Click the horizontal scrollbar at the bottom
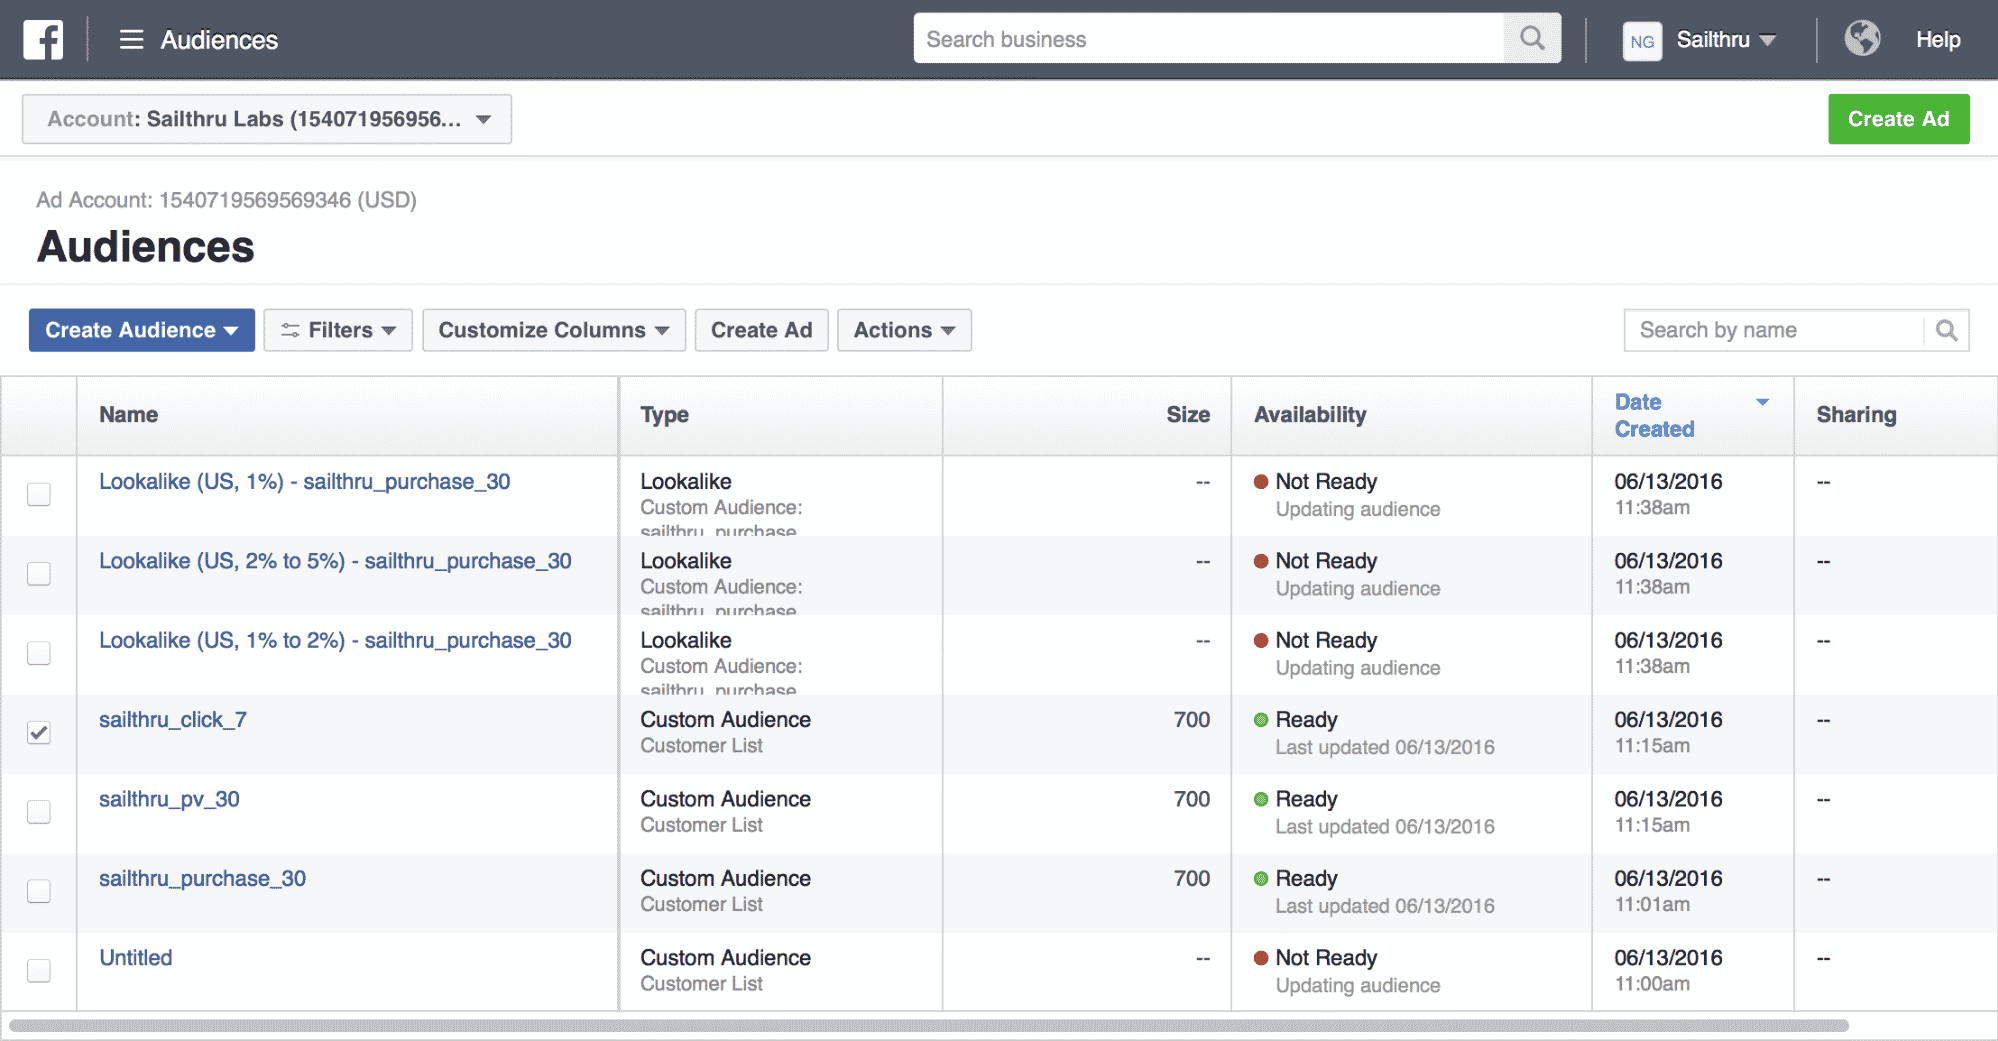Viewport: 1998px width, 1041px height. point(928,1025)
